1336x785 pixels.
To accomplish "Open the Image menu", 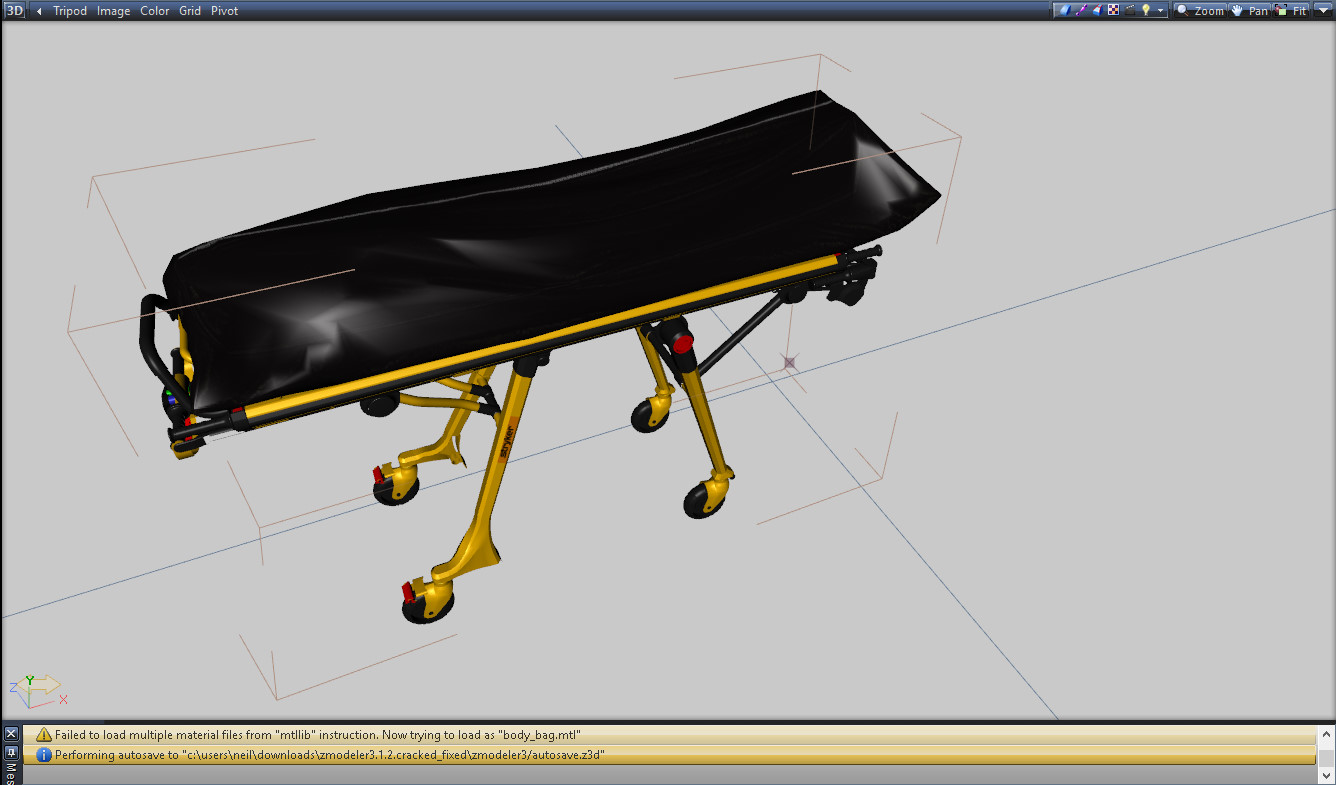I will tap(114, 11).
